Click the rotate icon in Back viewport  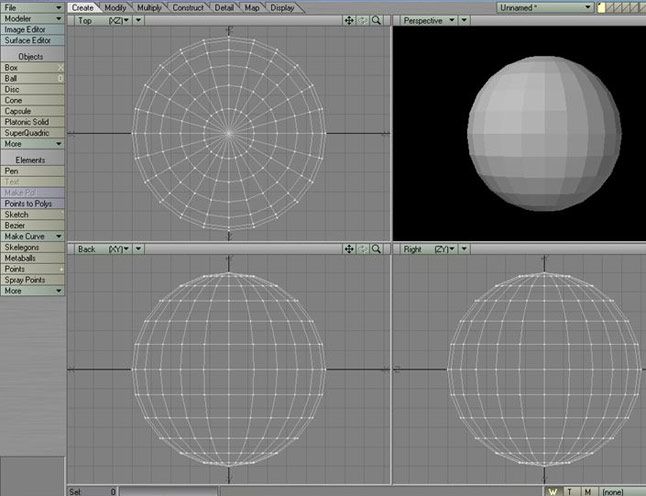(363, 249)
